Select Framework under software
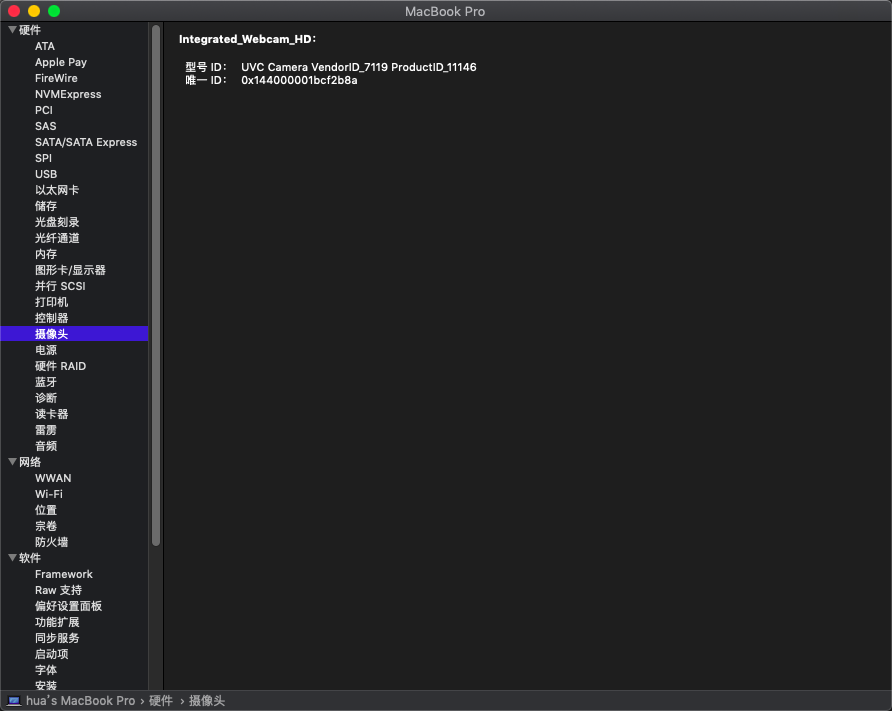 coord(64,574)
